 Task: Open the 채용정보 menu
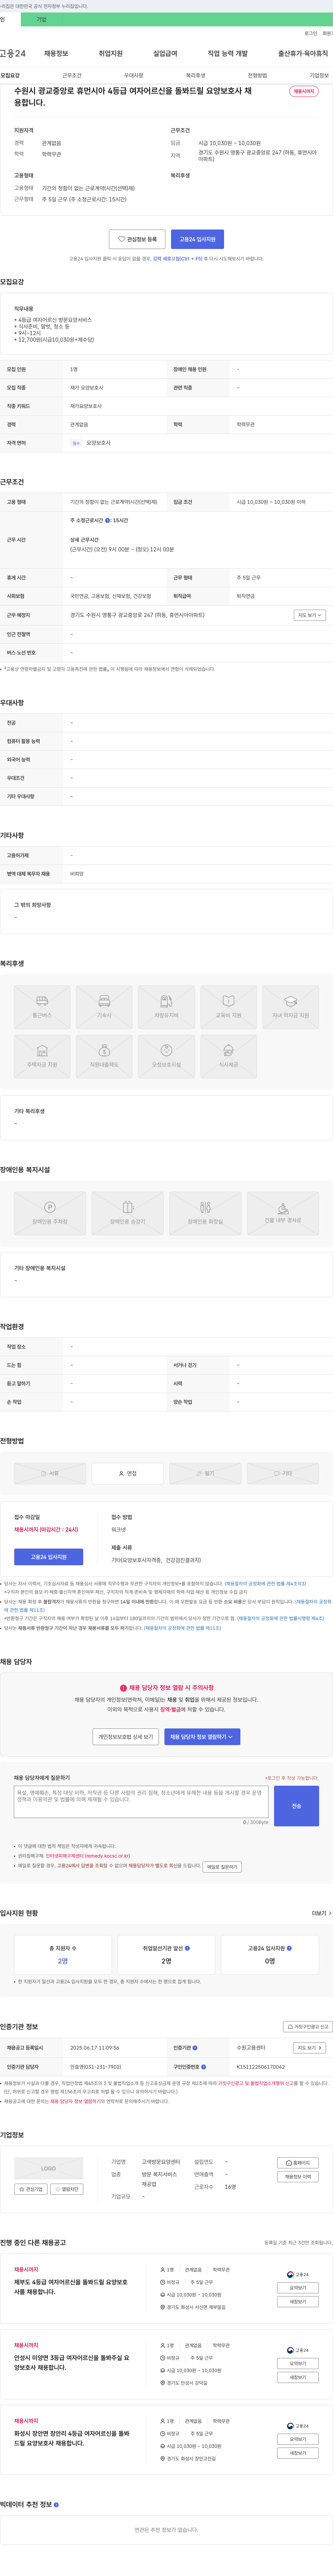pos(56,53)
